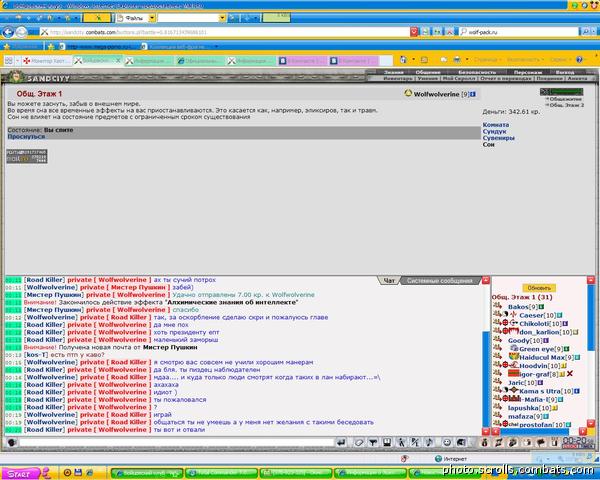Click the walking figure icon in chat toolbar
Image resolution: width=600 pixels, height=480 pixels.
[x=401, y=442]
